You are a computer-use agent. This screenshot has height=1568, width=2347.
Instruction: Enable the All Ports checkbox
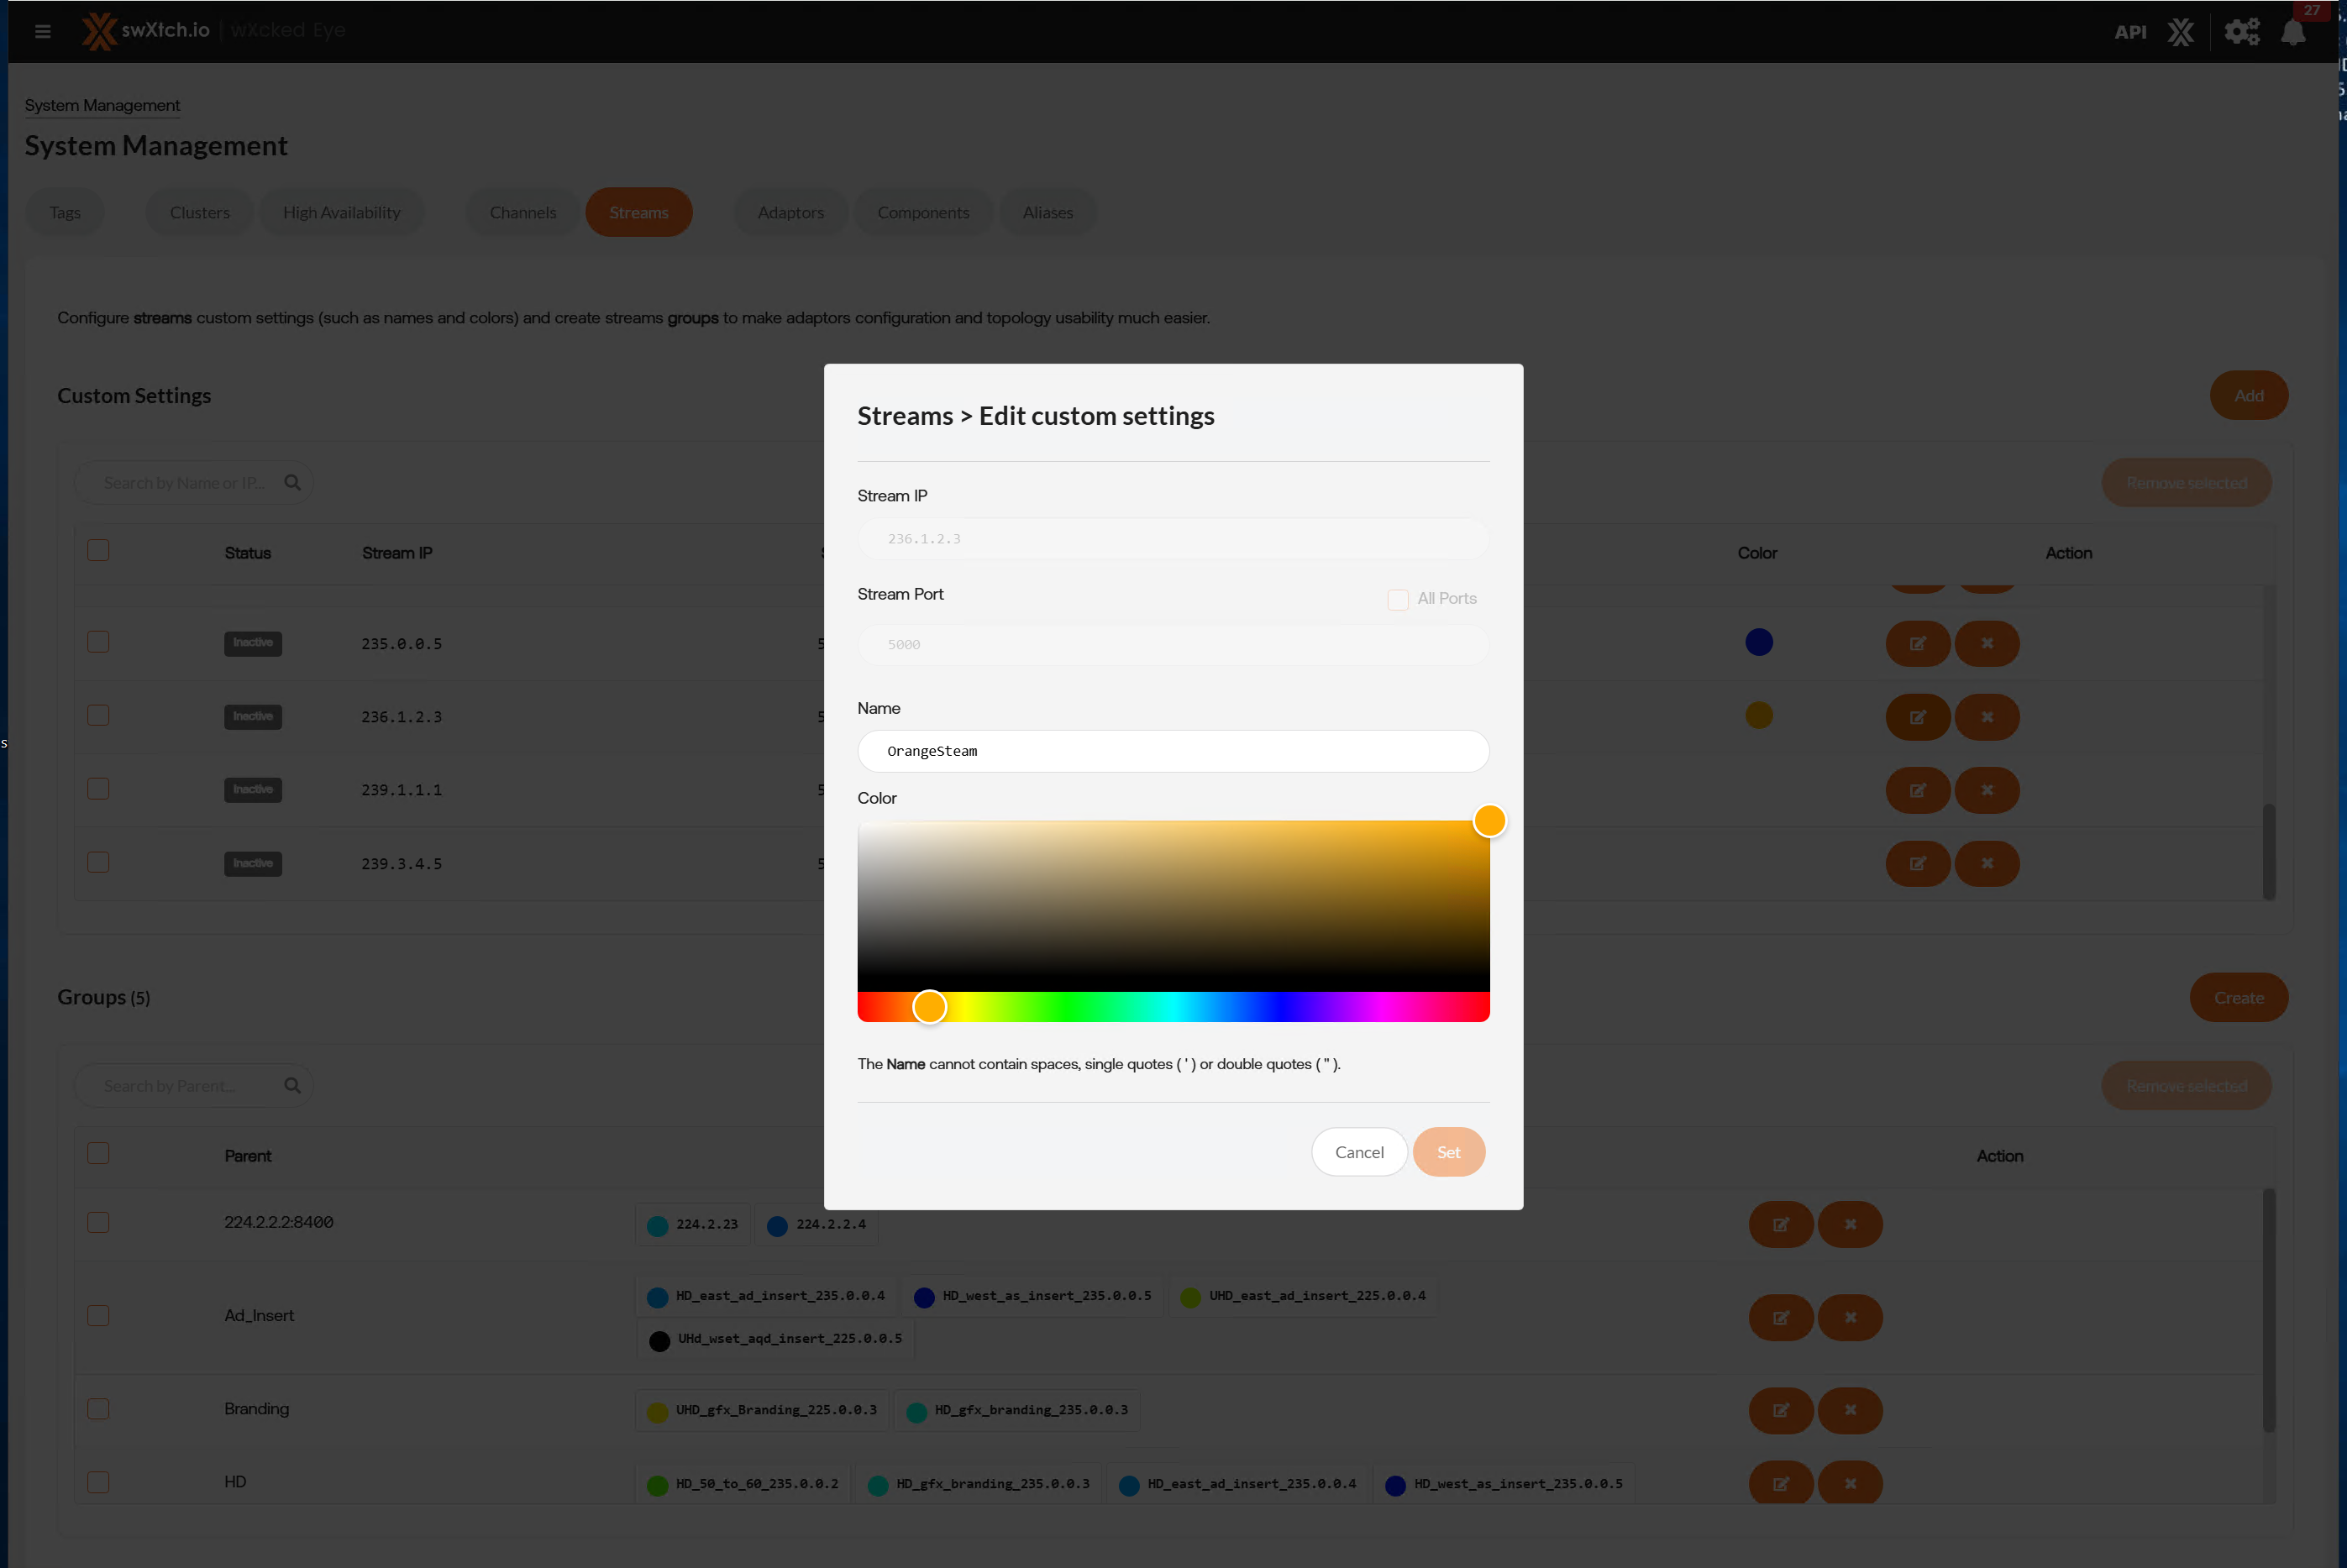(1397, 599)
